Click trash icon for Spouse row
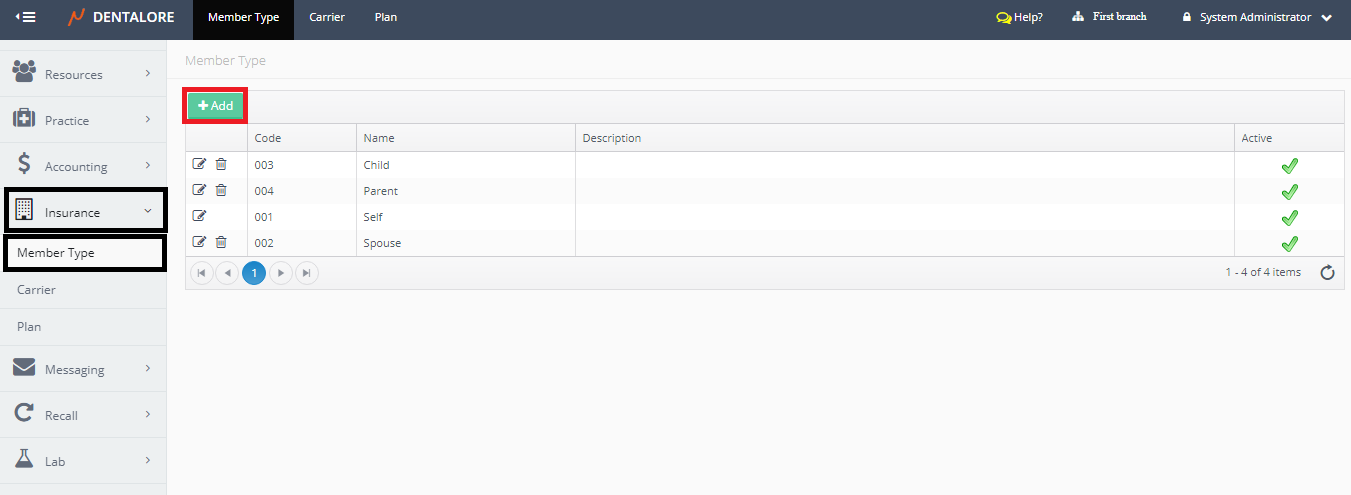The image size is (1351, 495). click(221, 242)
